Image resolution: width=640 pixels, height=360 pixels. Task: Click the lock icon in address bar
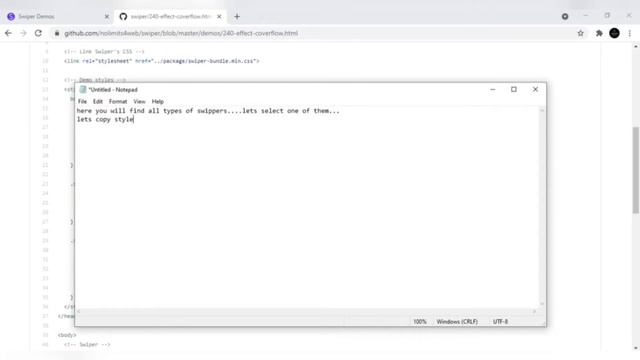click(x=57, y=33)
